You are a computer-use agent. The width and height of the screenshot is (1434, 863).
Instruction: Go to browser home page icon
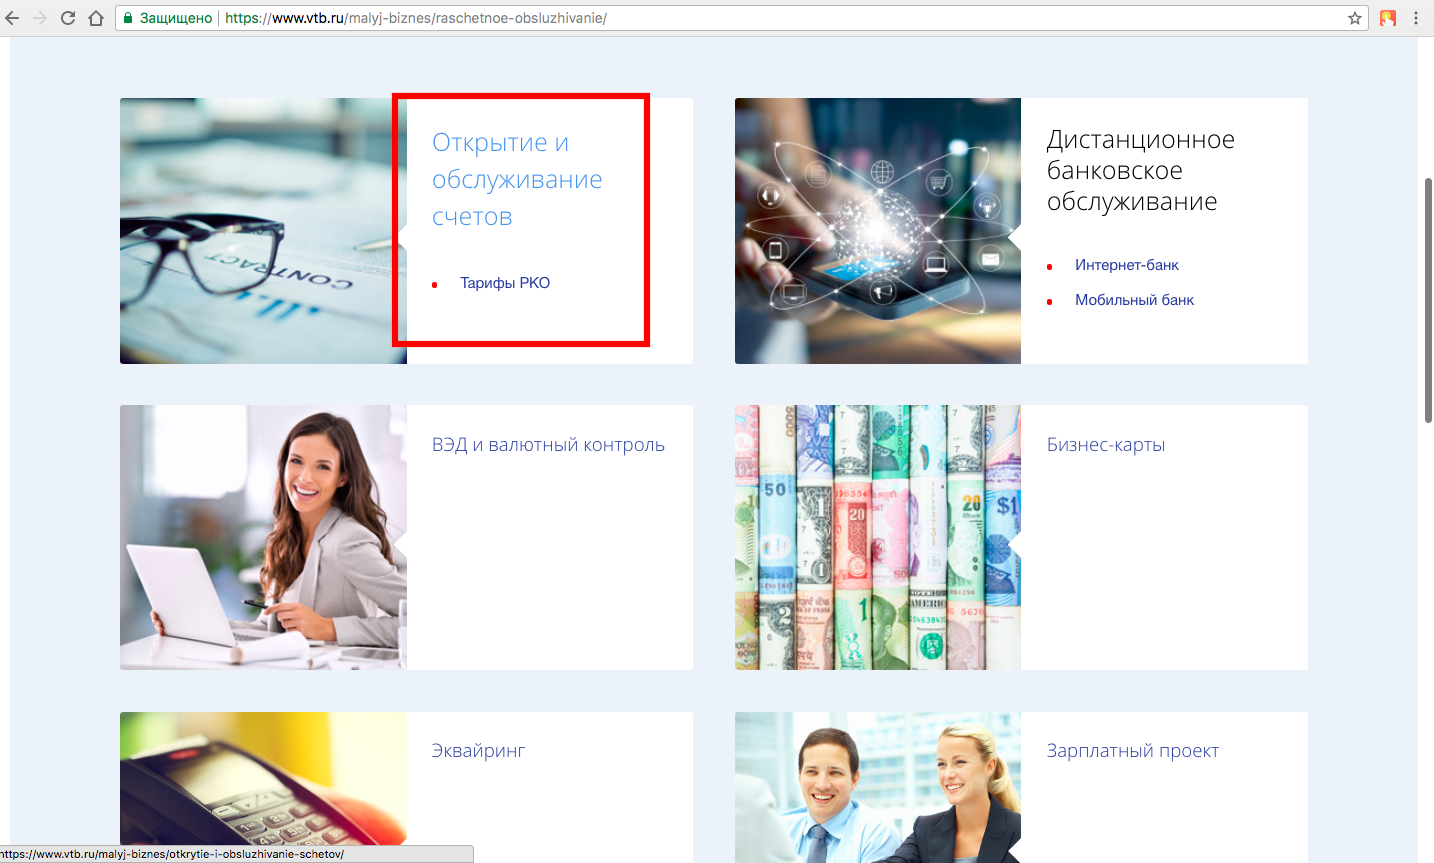96,18
